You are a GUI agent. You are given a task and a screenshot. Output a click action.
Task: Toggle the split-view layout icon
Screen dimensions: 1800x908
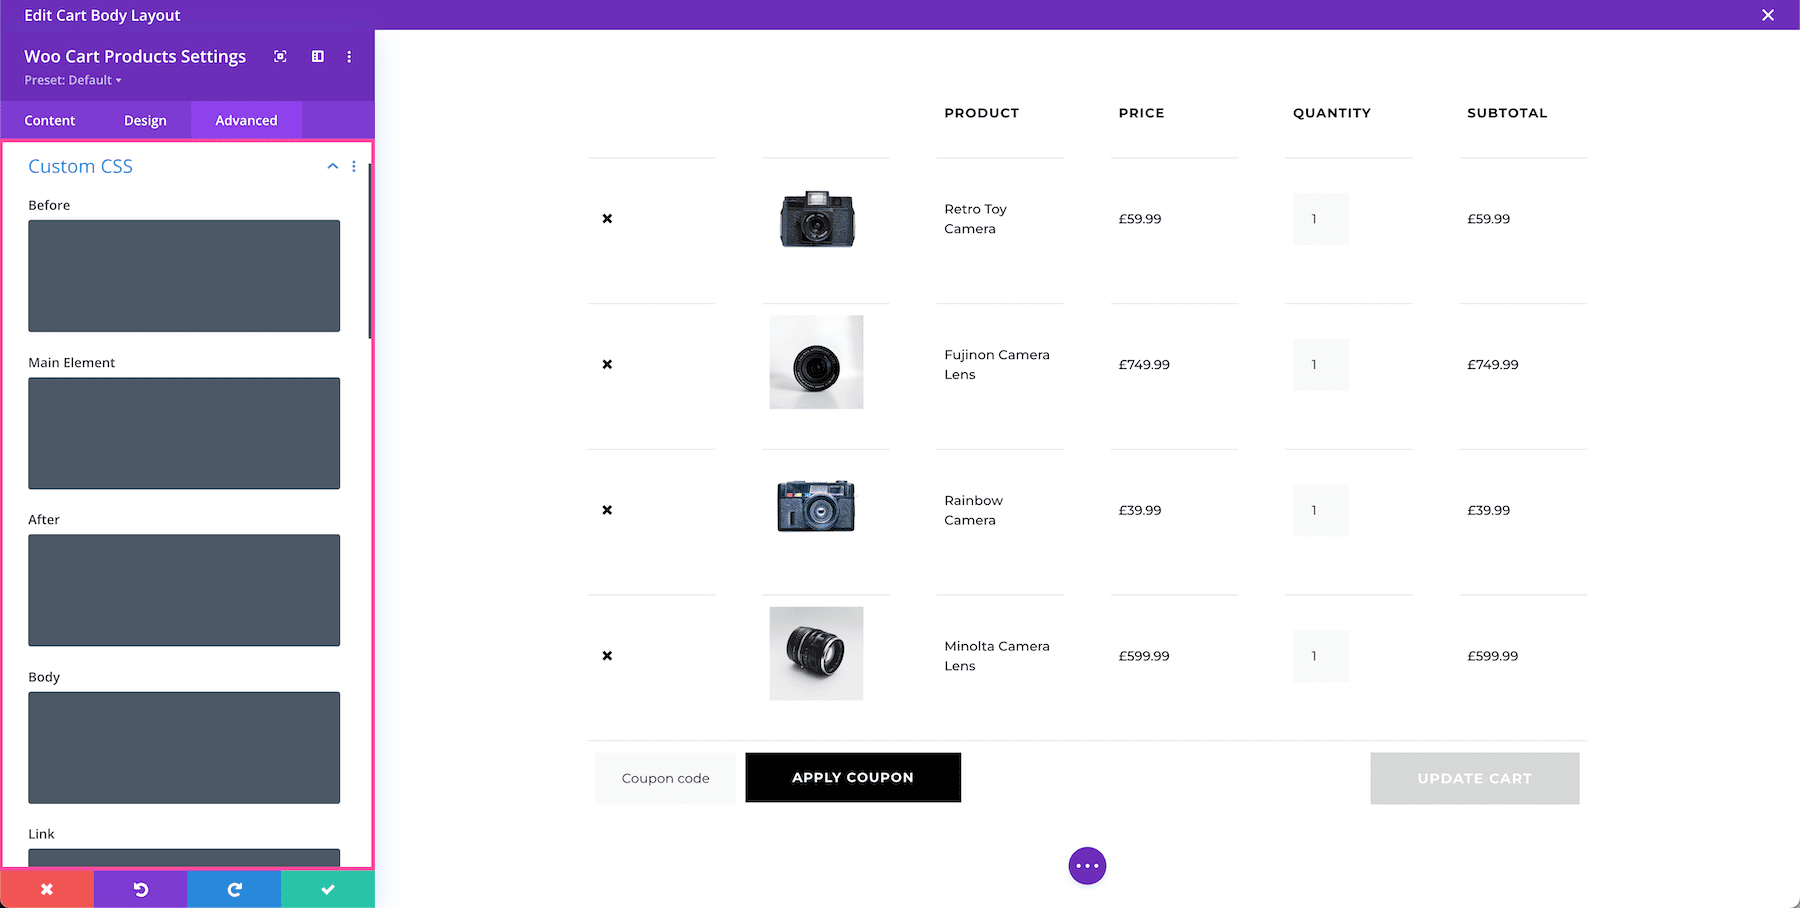pos(317,57)
